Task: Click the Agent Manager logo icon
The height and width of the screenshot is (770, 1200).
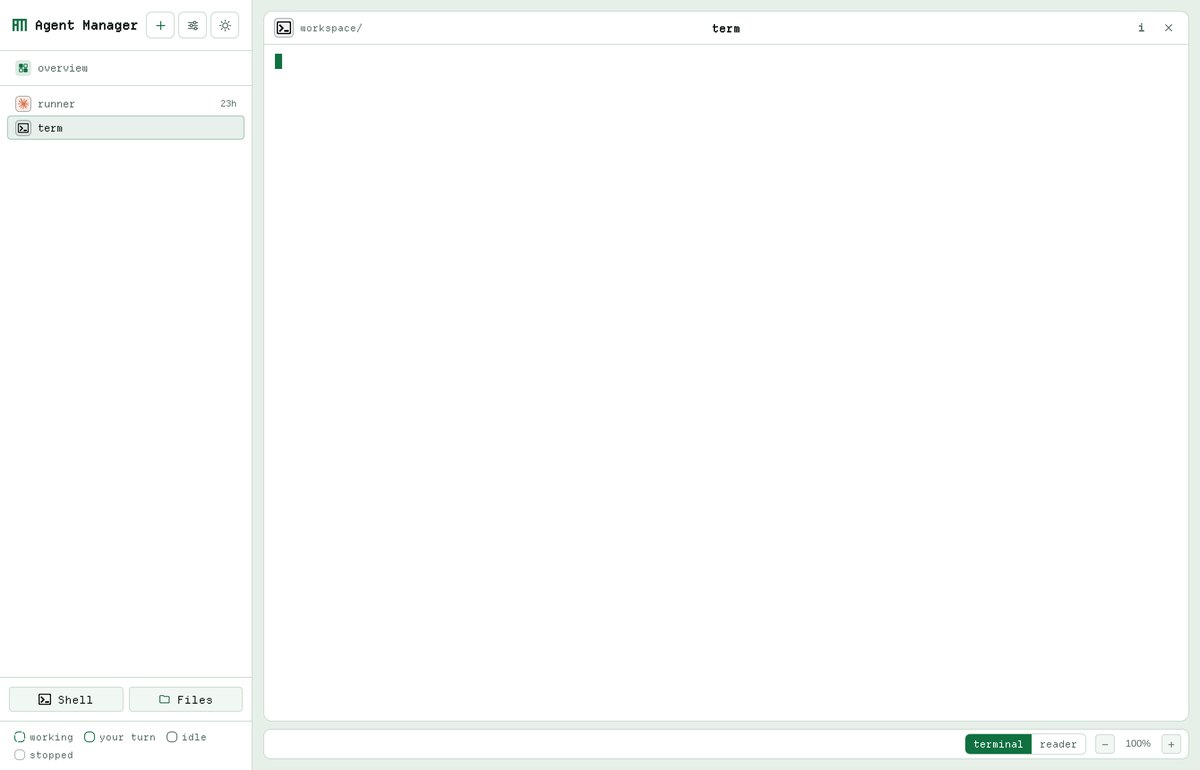Action: pyautogui.click(x=20, y=25)
